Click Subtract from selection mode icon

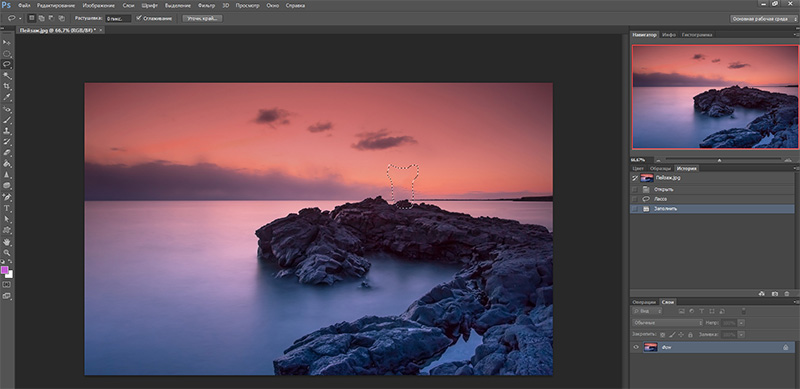[x=52, y=18]
